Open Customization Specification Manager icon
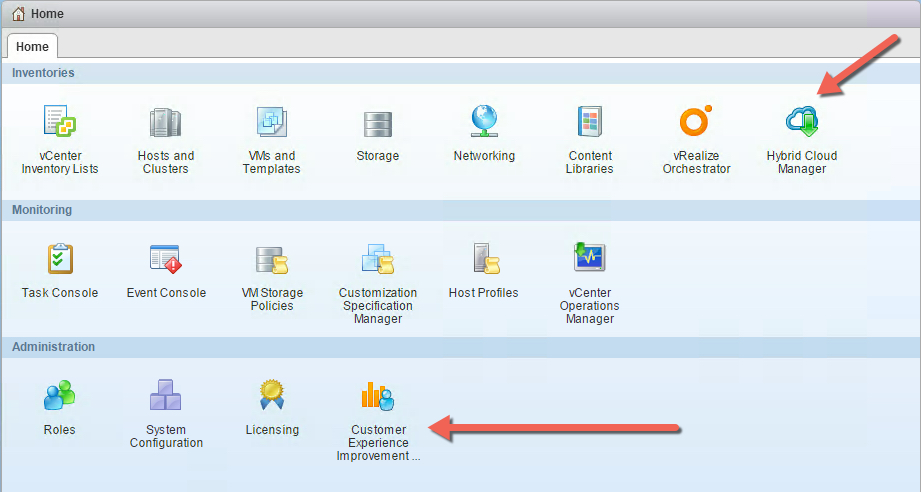 tap(378, 259)
